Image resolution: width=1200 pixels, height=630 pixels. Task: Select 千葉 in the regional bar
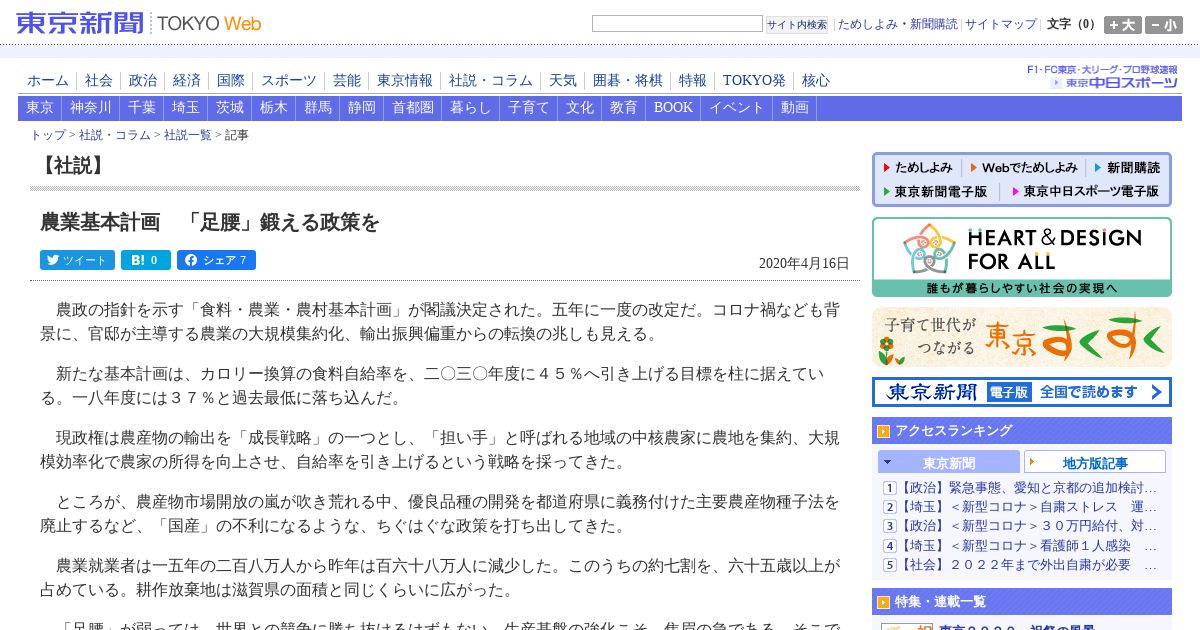point(142,108)
